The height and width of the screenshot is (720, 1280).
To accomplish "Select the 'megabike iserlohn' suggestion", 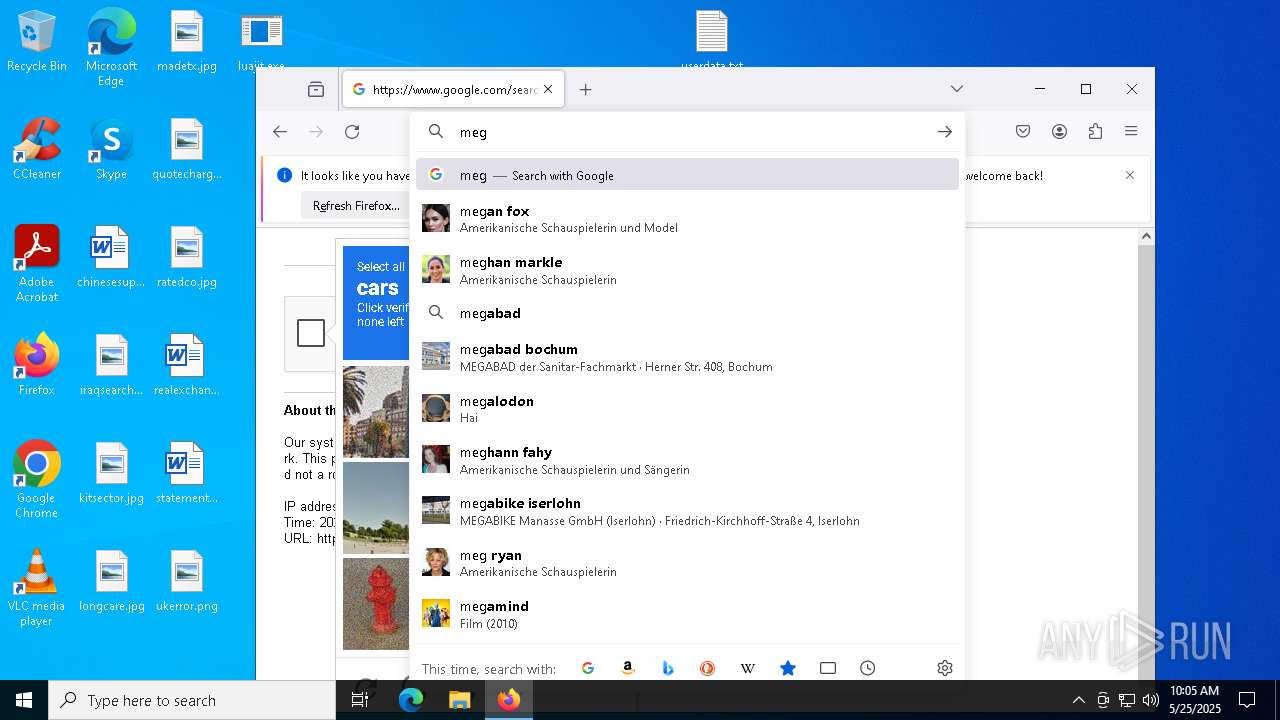I will 687,511.
